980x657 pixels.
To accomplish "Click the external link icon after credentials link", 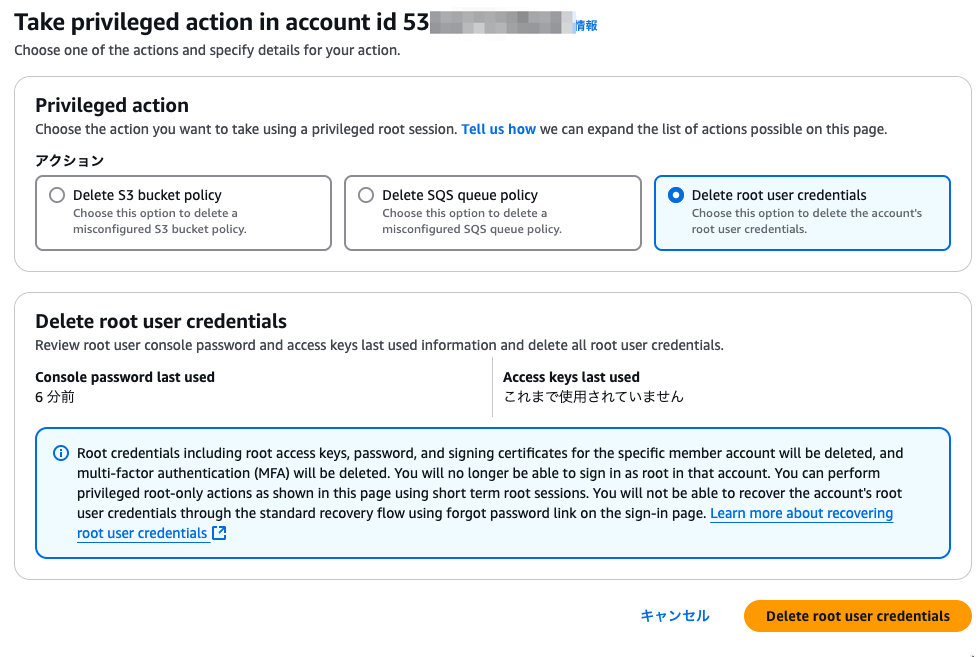I will pyautogui.click(x=219, y=533).
